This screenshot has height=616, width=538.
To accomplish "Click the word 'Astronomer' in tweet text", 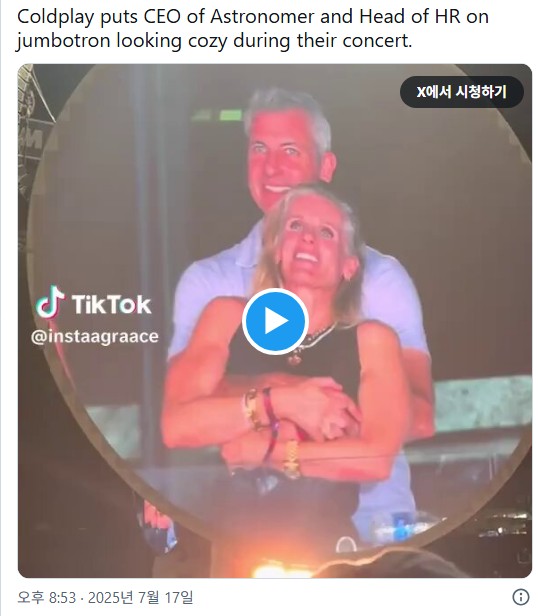I will [x=262, y=17].
